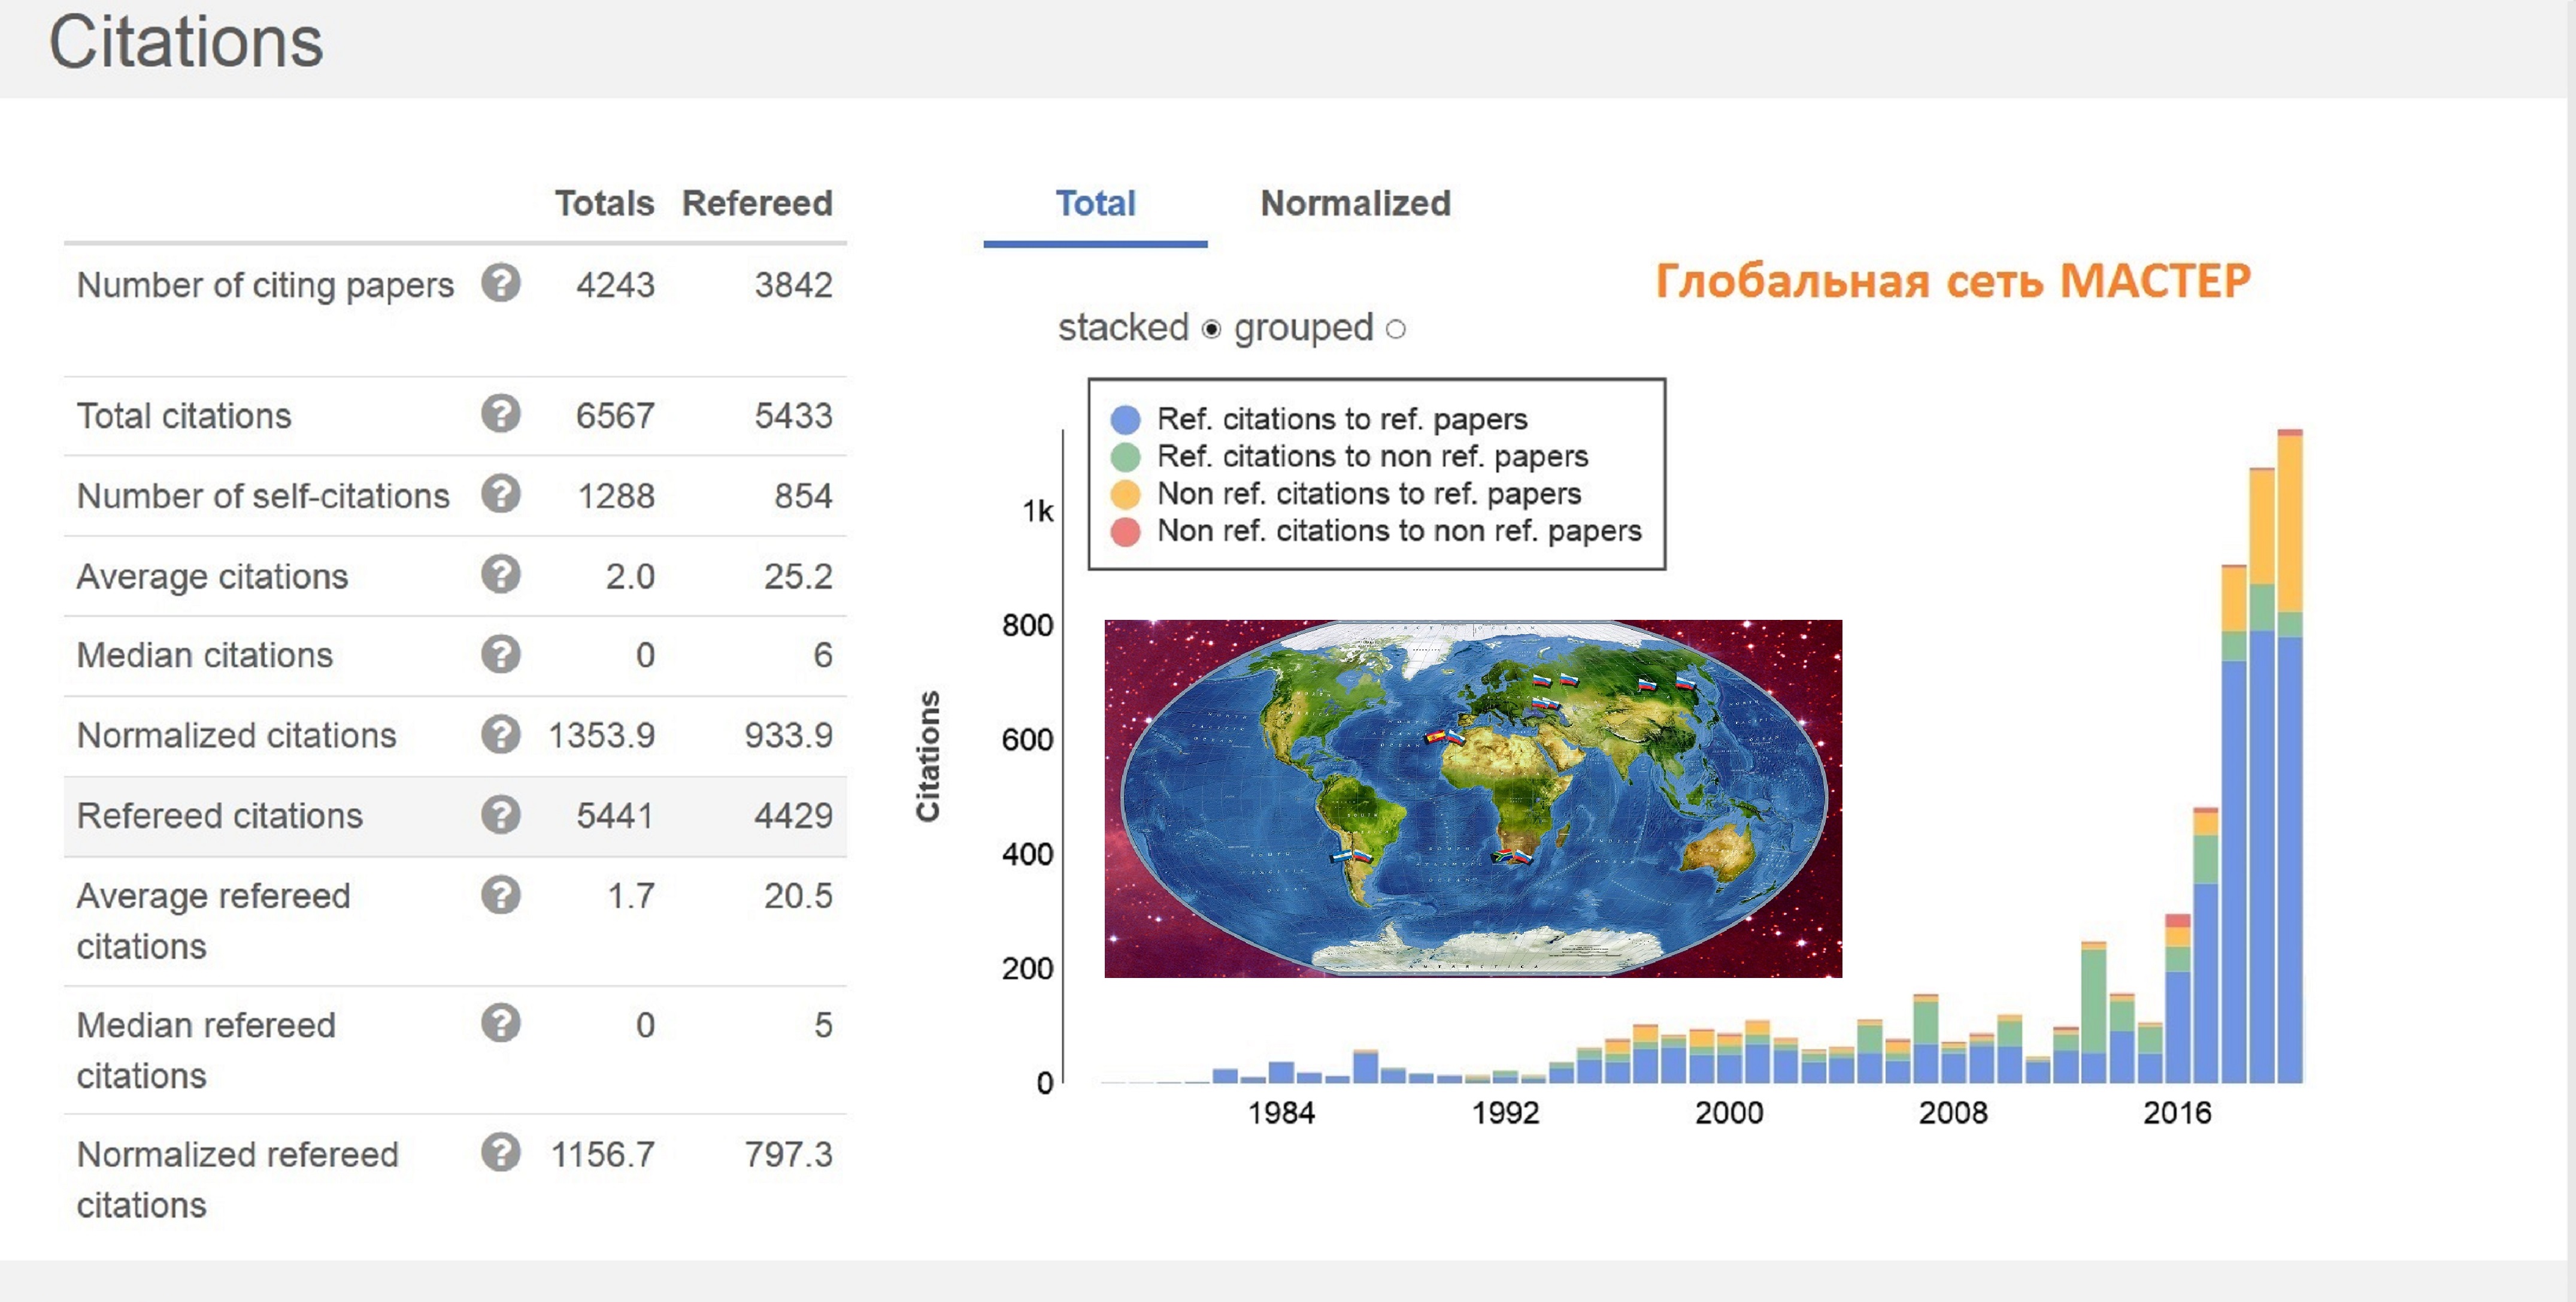
Task: Open help for Normalized citations row
Action: [500, 734]
